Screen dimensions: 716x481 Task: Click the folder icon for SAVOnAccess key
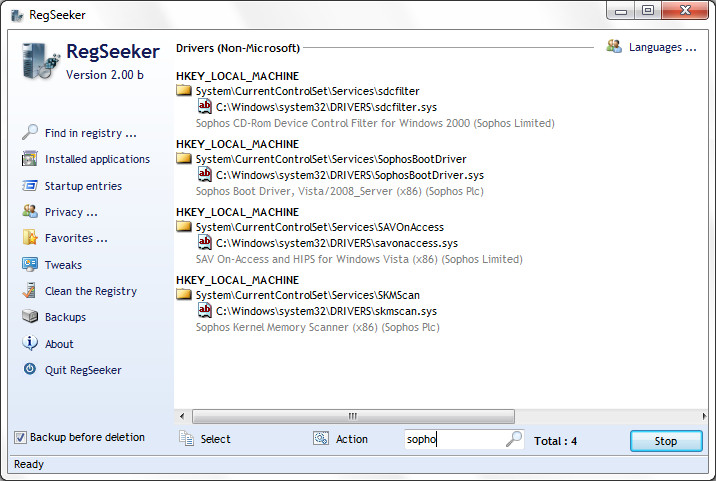(184, 227)
